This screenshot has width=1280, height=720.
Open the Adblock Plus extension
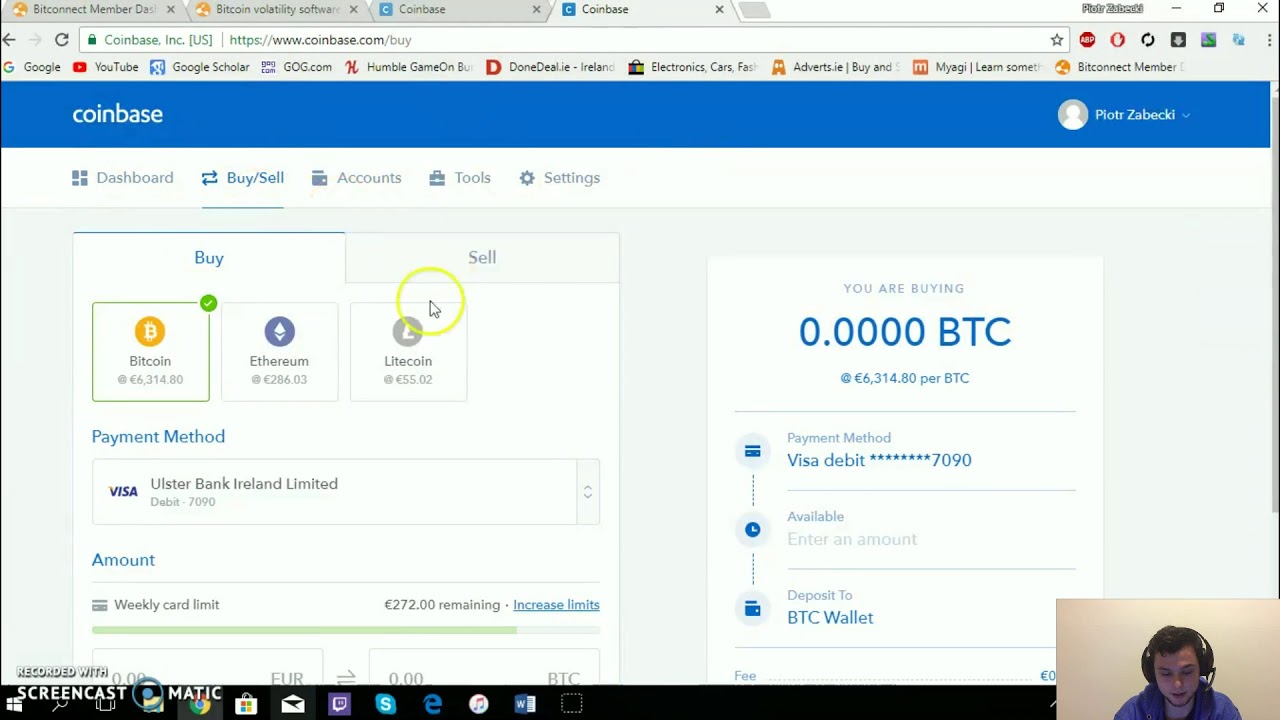coord(1087,40)
